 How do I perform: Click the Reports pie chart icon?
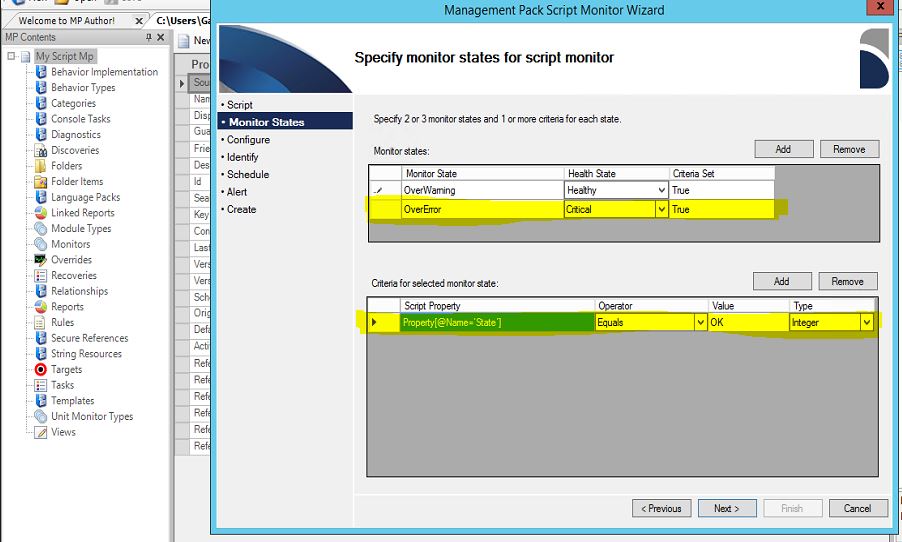coord(41,307)
